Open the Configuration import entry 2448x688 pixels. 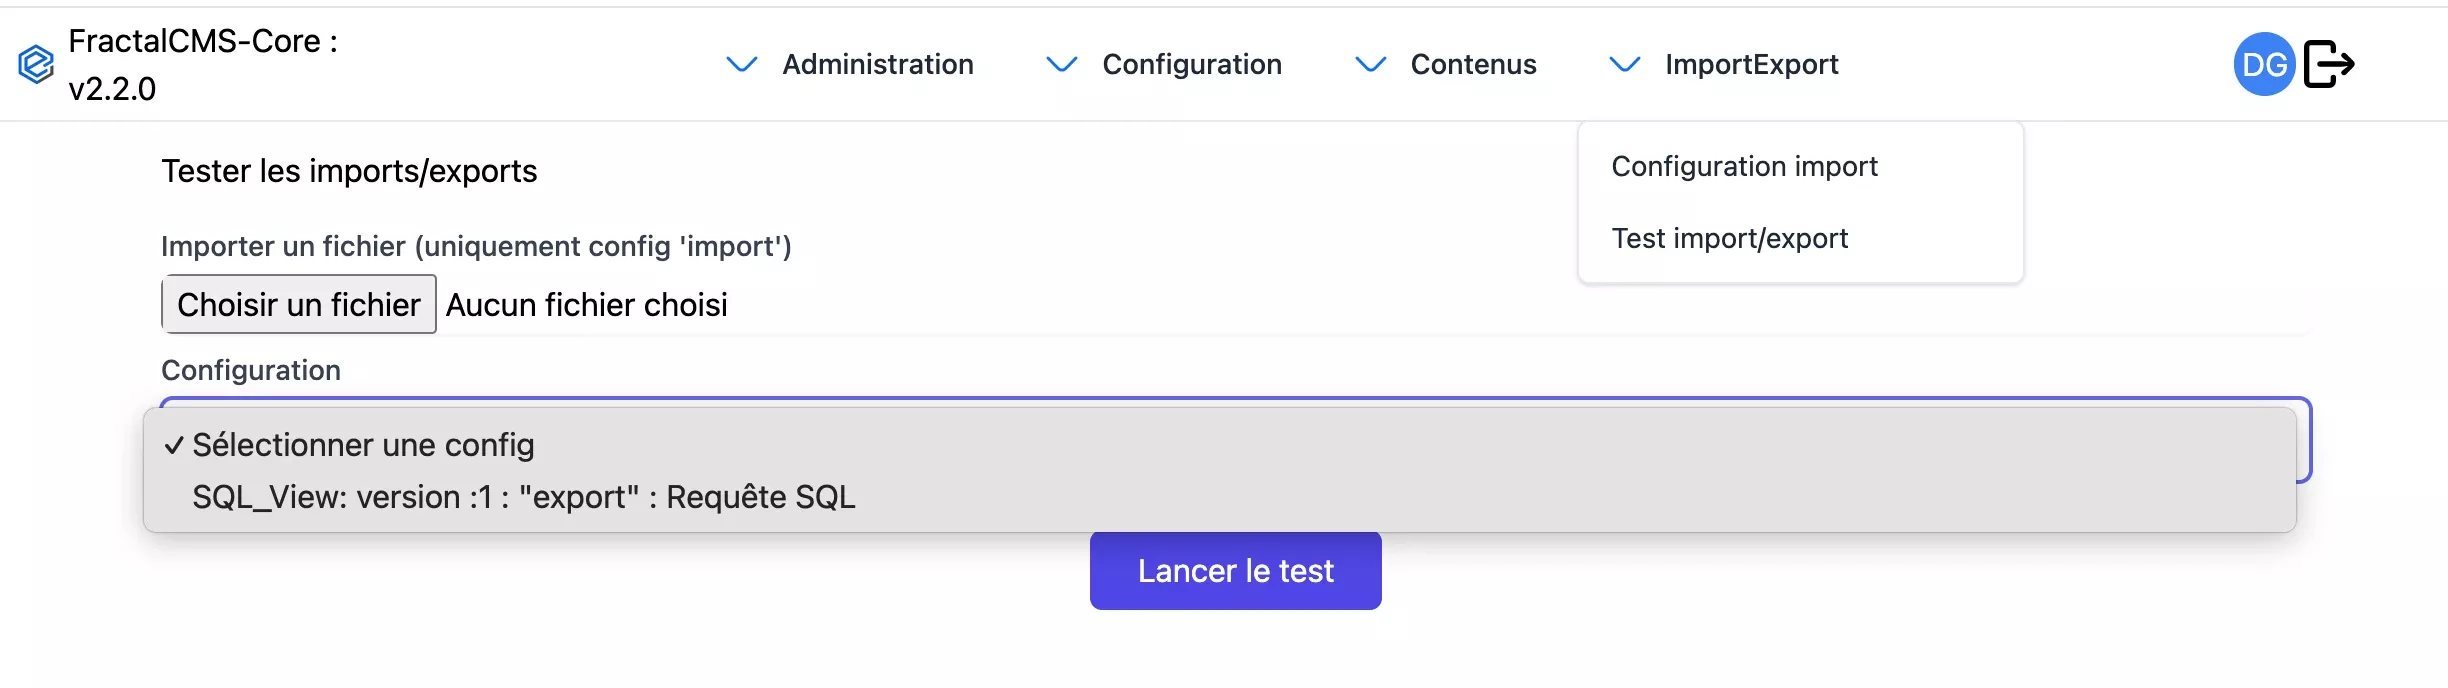point(1744,166)
